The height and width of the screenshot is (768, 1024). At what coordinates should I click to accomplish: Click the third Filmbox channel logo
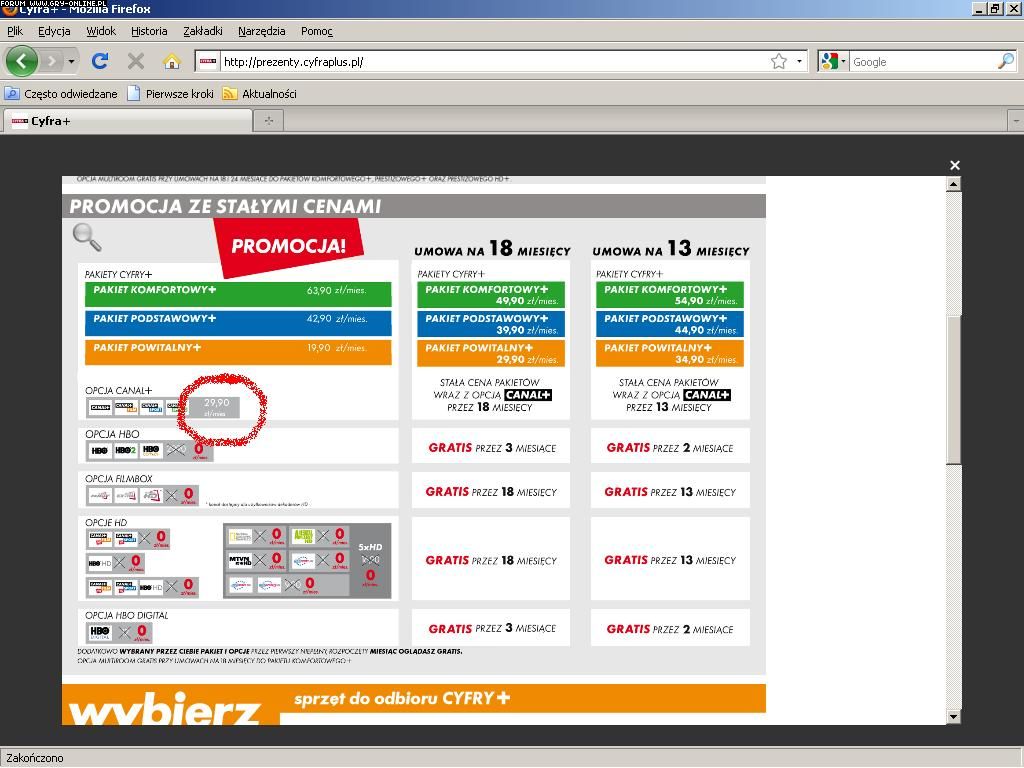point(151,496)
